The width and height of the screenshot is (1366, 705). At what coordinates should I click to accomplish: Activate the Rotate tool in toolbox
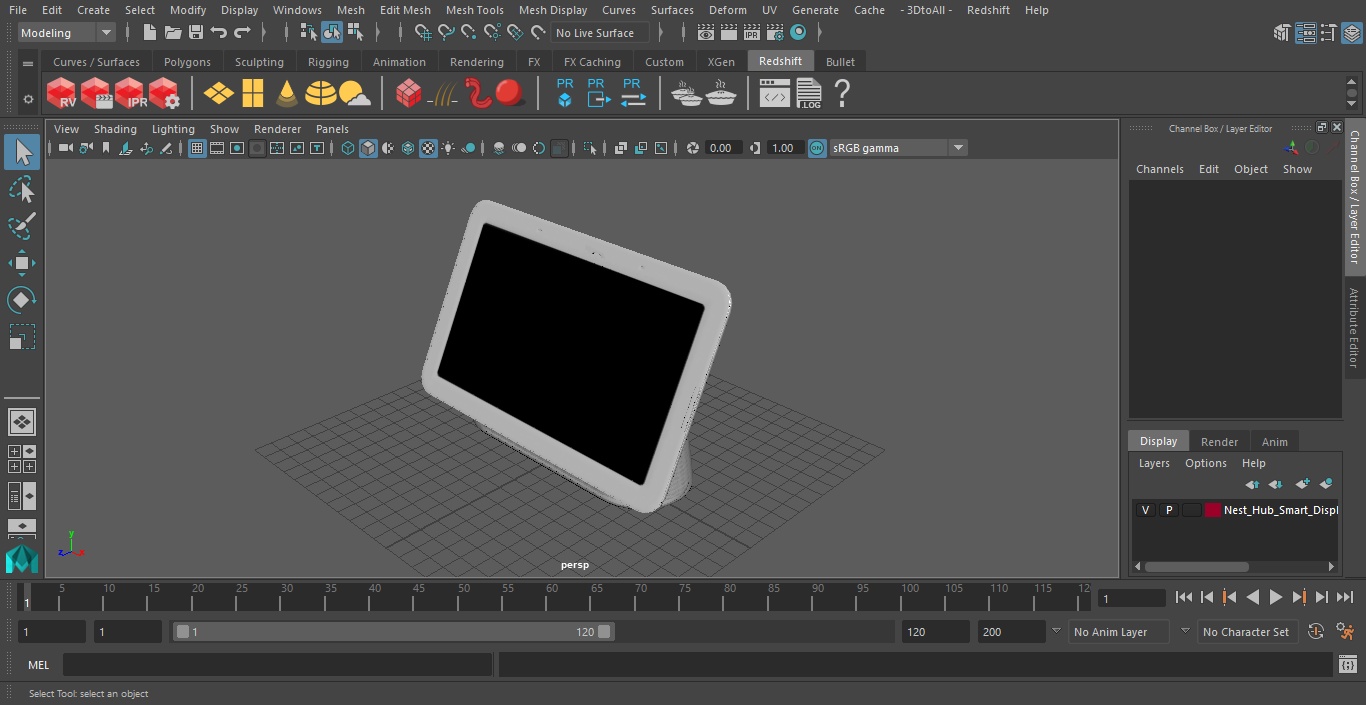point(22,299)
